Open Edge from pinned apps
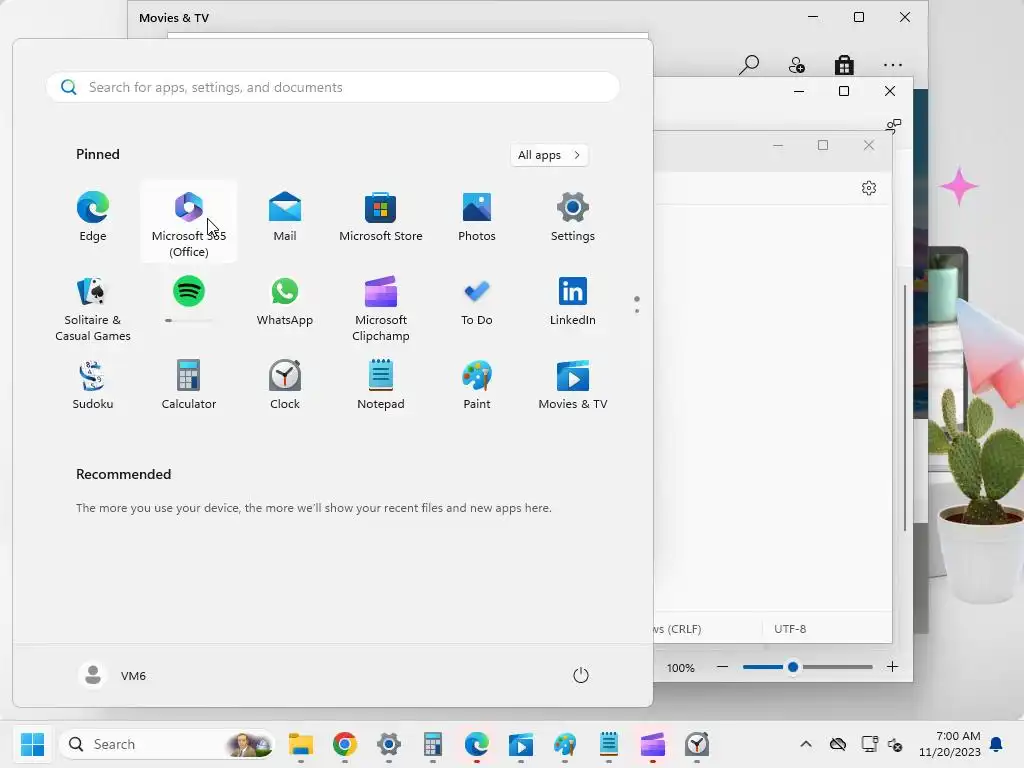1024x768 pixels. tap(93, 217)
